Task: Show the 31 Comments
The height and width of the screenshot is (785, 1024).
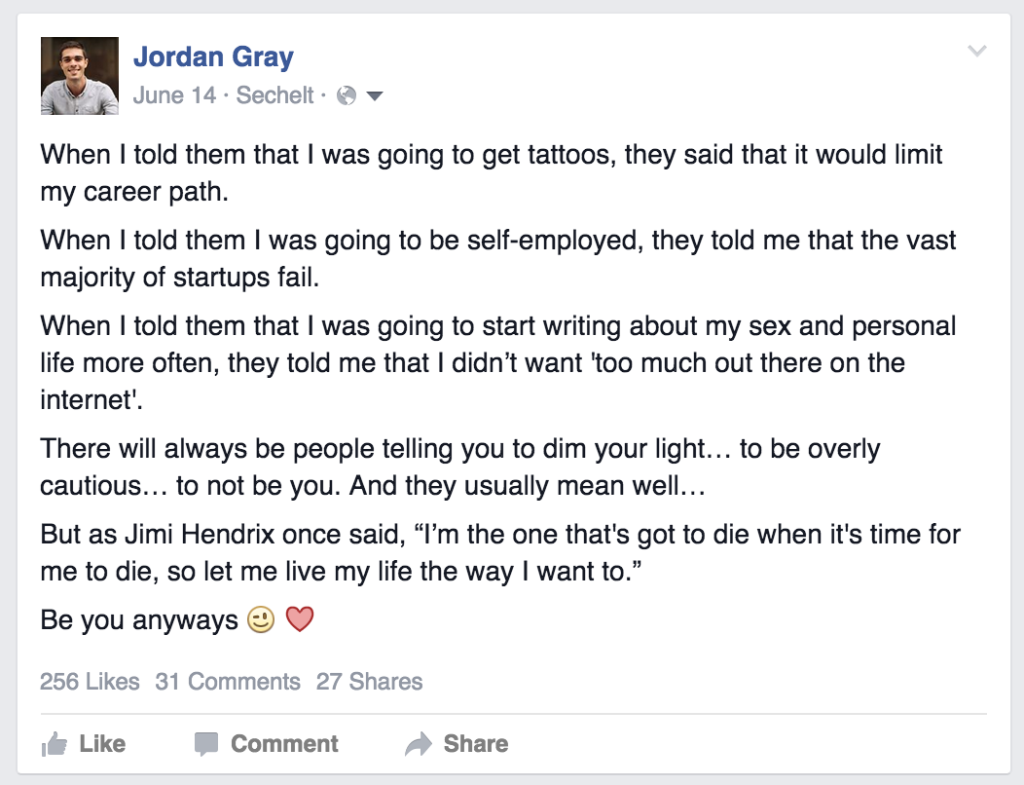Action: [228, 682]
